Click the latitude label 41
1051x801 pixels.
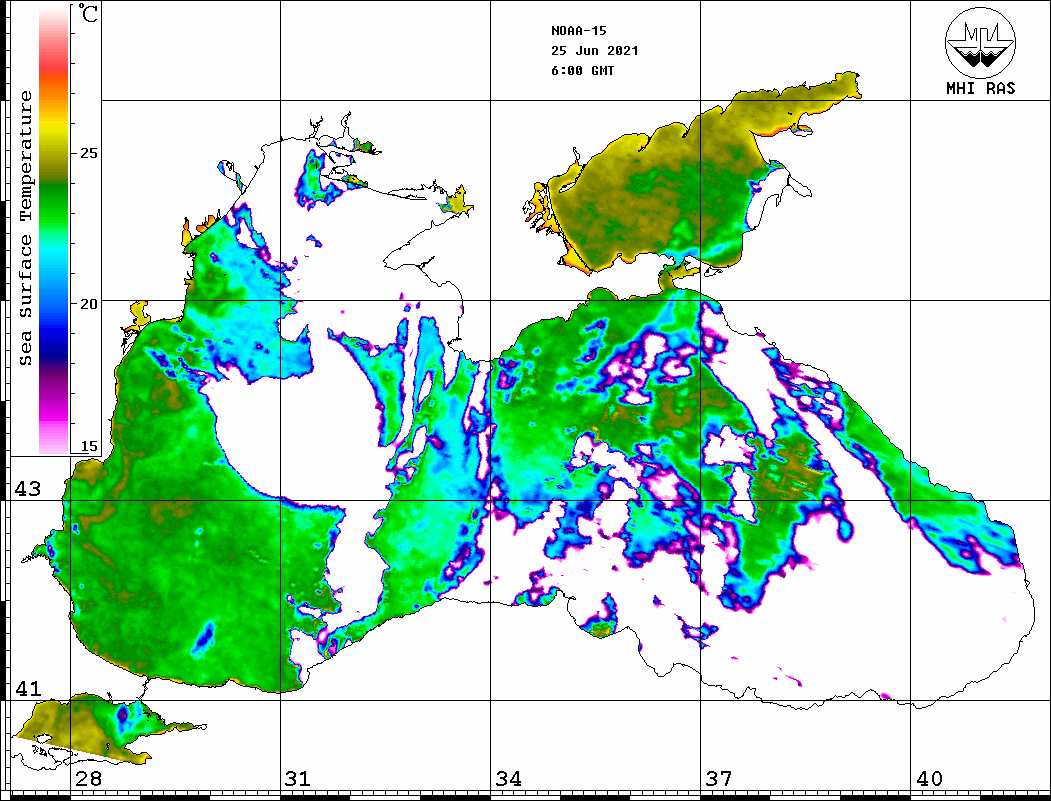coord(28,689)
